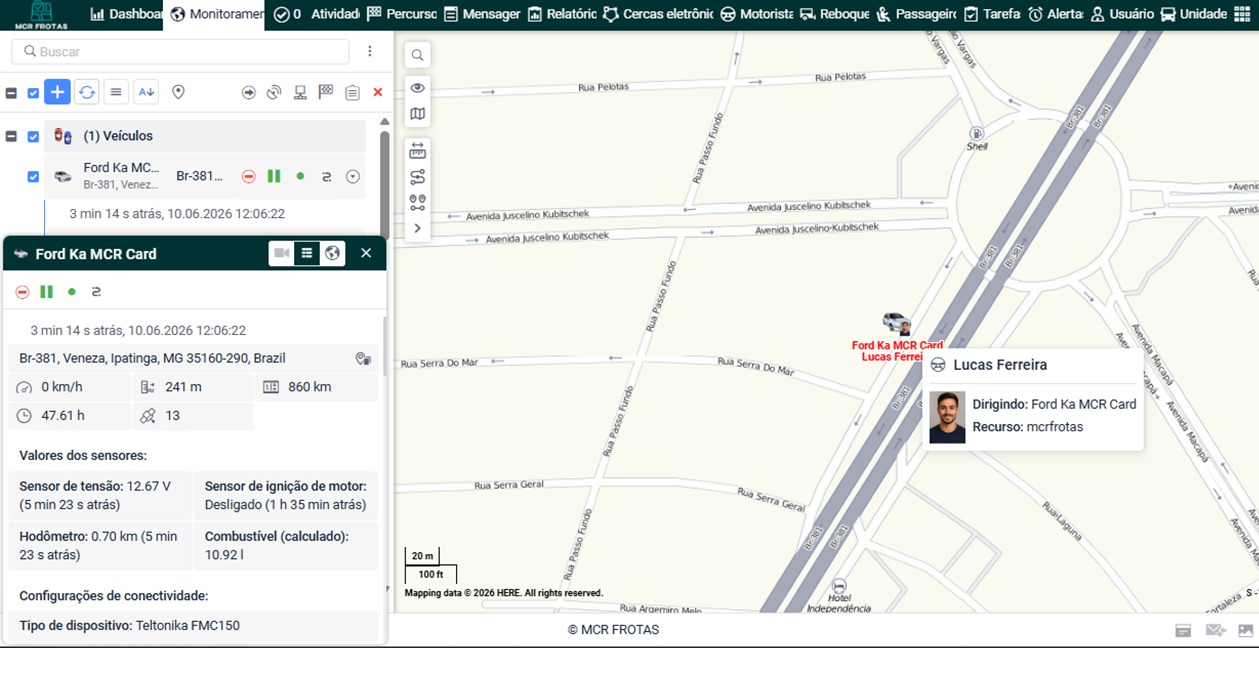Image resolution: width=1259 pixels, height=680 pixels.
Task: Click Hotel Independência marker on map
Action: pyautogui.click(x=839, y=585)
